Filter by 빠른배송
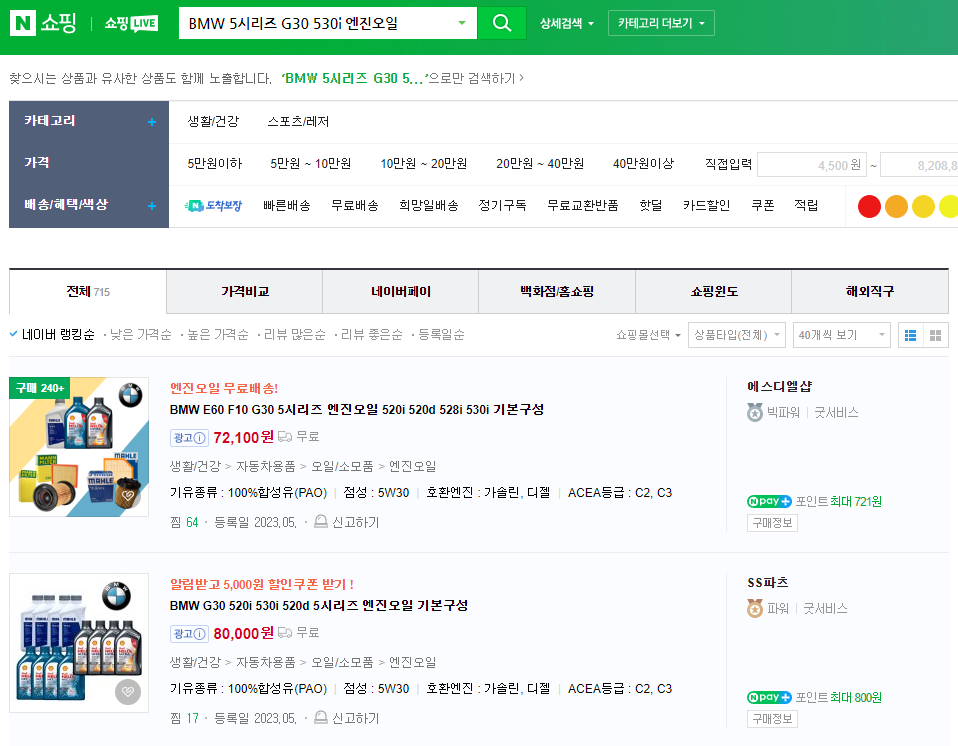 (x=287, y=206)
